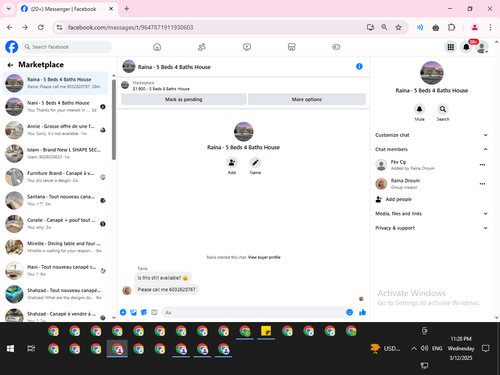Click the Marketplace listing $1,600 header link
The image size is (500, 375).
click(161, 86)
